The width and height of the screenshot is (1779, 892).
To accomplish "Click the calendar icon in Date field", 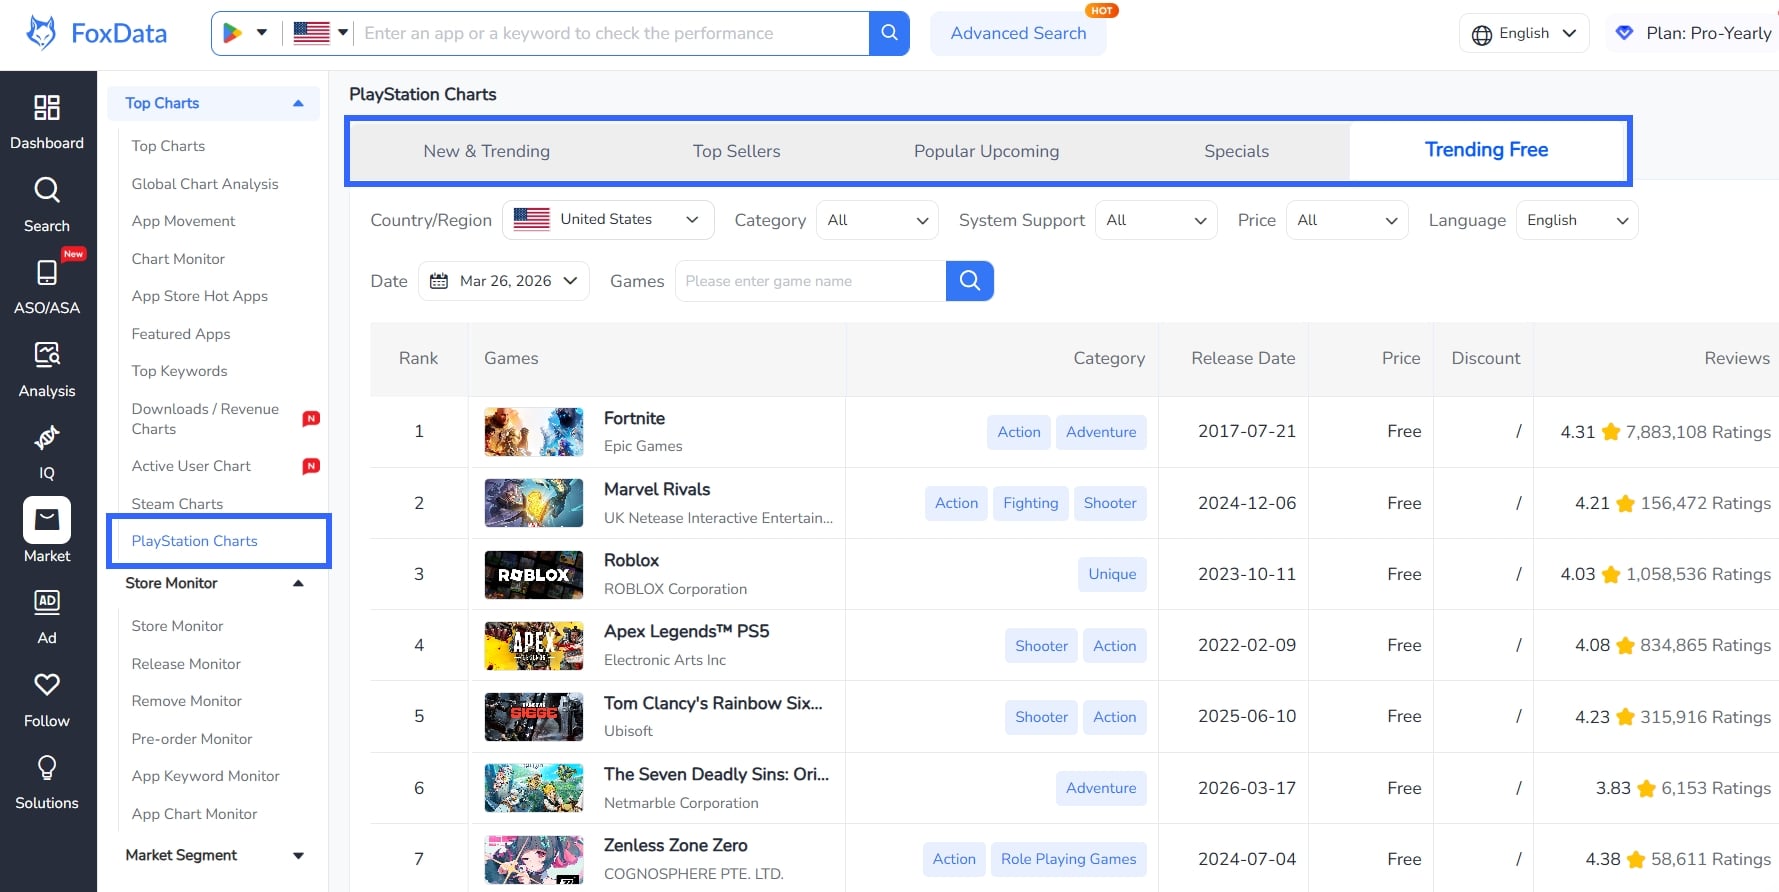I will click(439, 281).
